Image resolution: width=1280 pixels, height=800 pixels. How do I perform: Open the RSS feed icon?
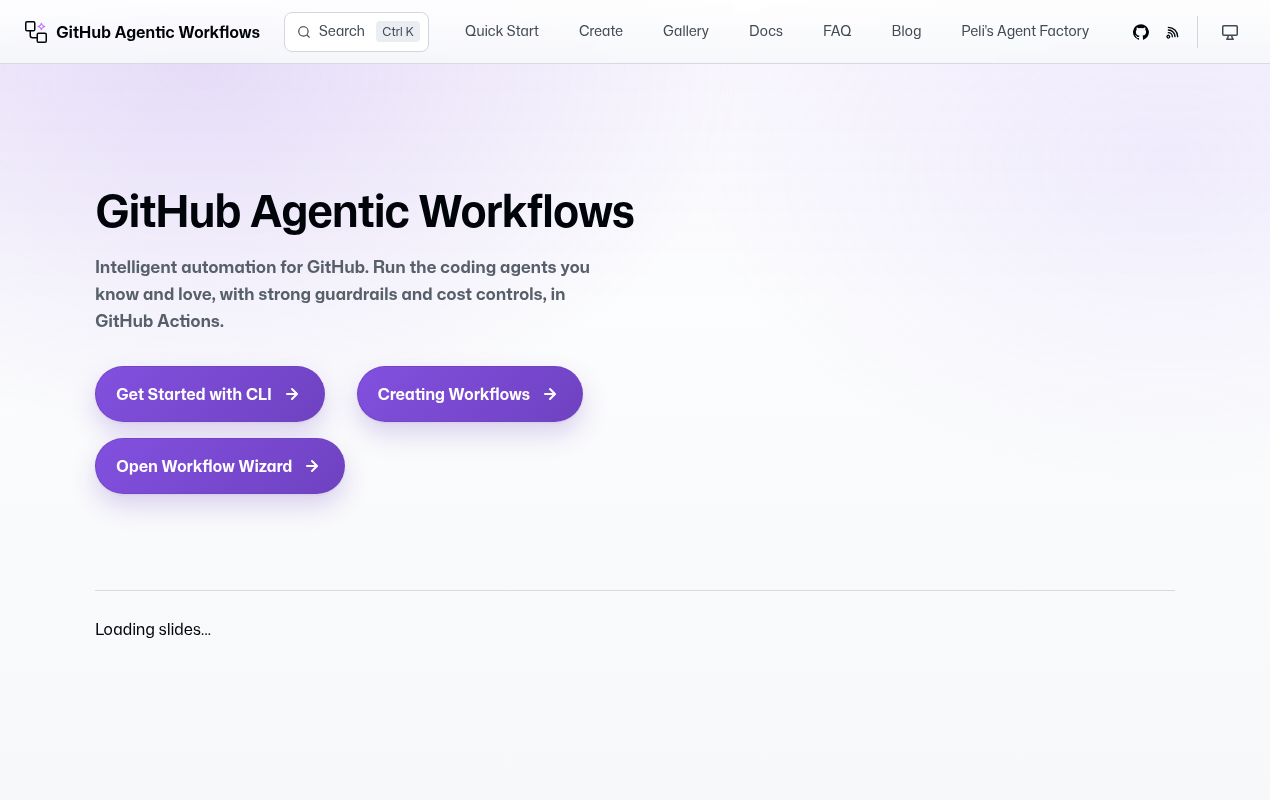click(1172, 32)
